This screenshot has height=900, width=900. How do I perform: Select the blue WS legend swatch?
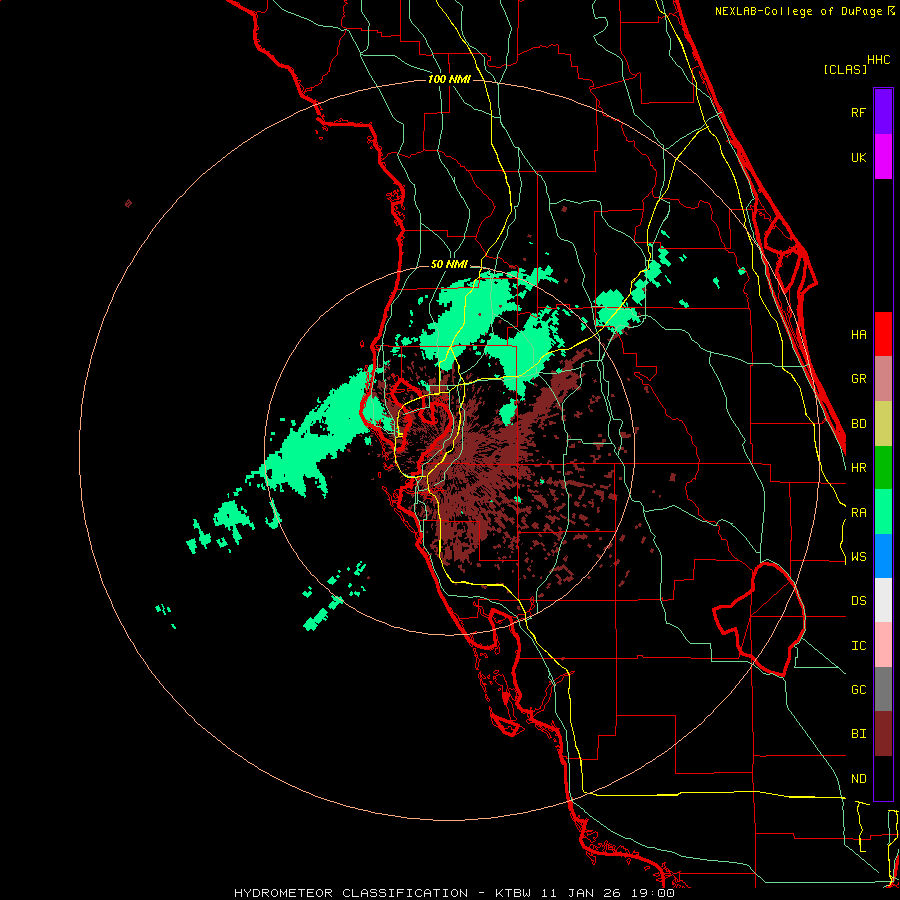point(883,556)
